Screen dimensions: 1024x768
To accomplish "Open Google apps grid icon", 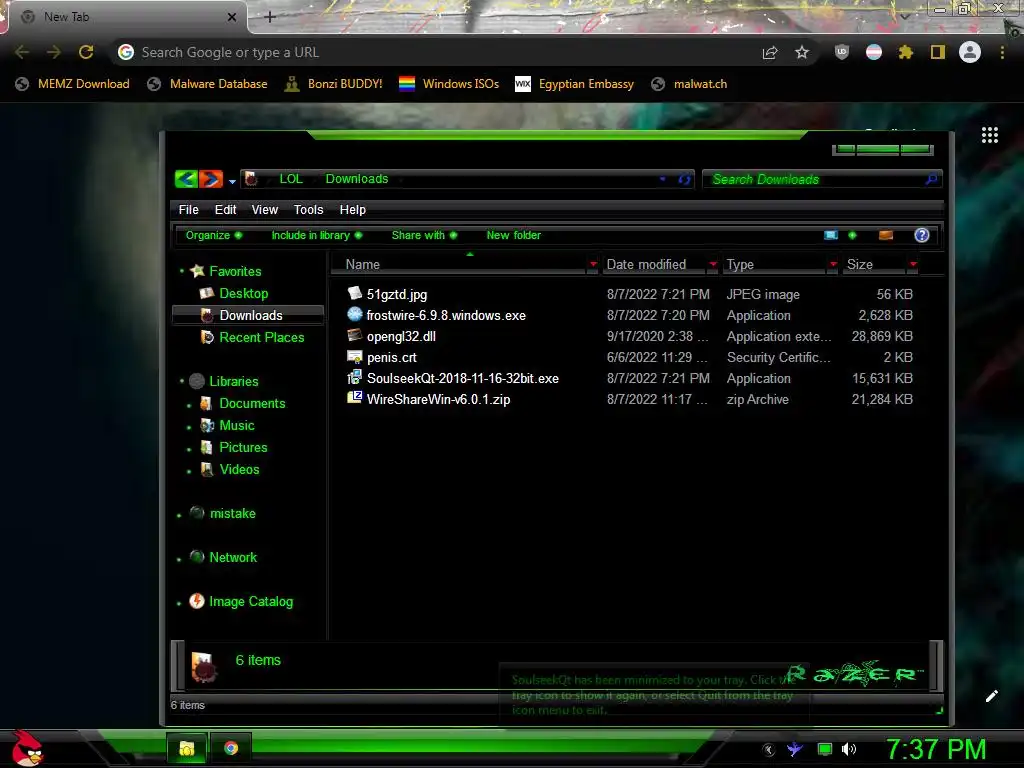I will pos(990,135).
